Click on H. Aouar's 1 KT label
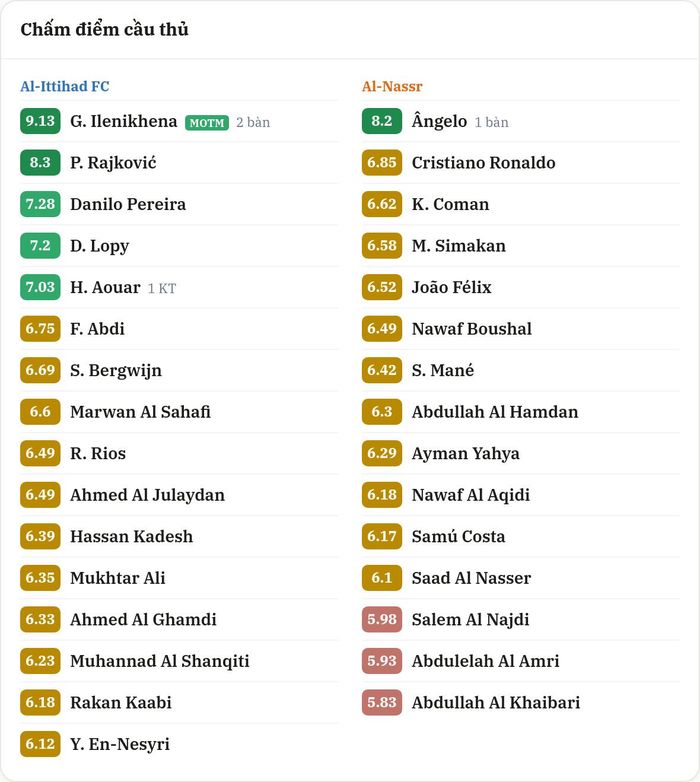The width and height of the screenshot is (700, 782). click(x=162, y=288)
